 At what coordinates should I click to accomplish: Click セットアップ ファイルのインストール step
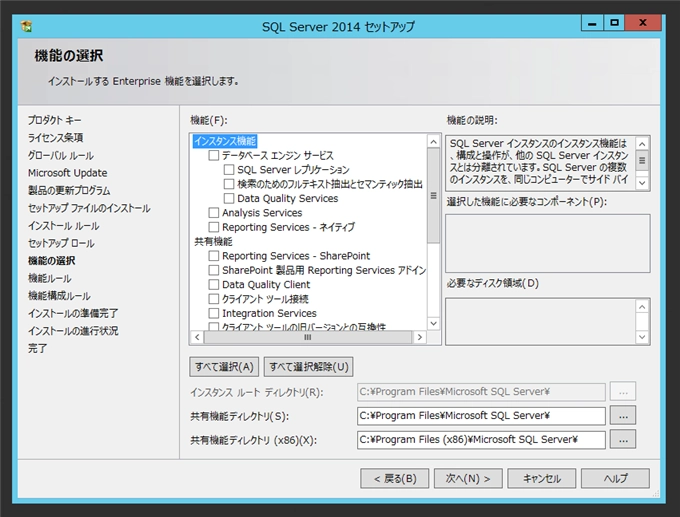(89, 208)
